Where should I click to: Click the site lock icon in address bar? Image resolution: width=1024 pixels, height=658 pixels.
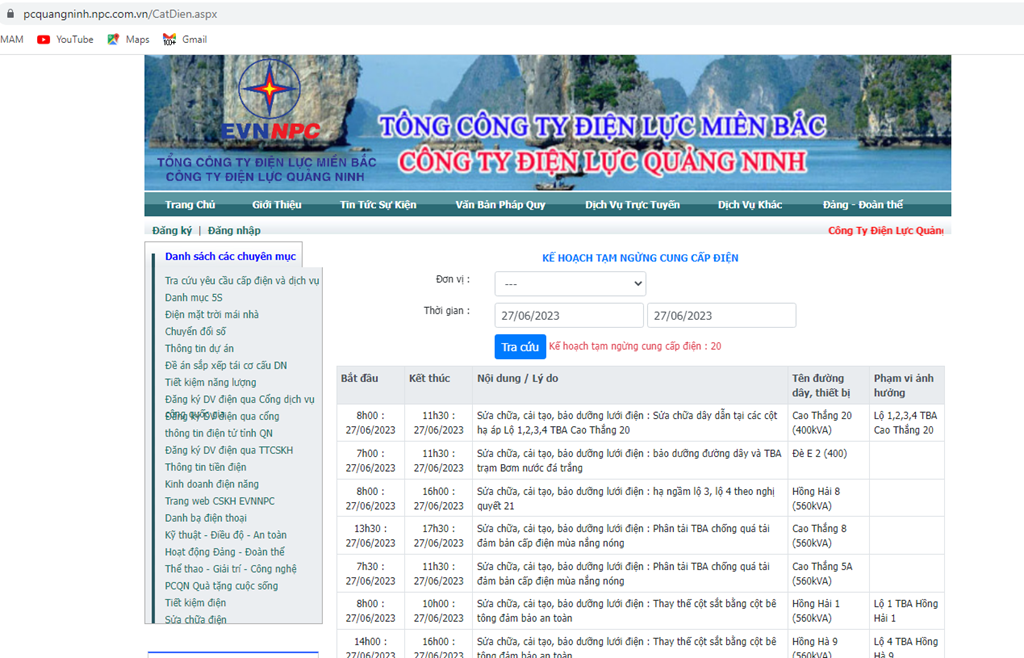point(10,14)
